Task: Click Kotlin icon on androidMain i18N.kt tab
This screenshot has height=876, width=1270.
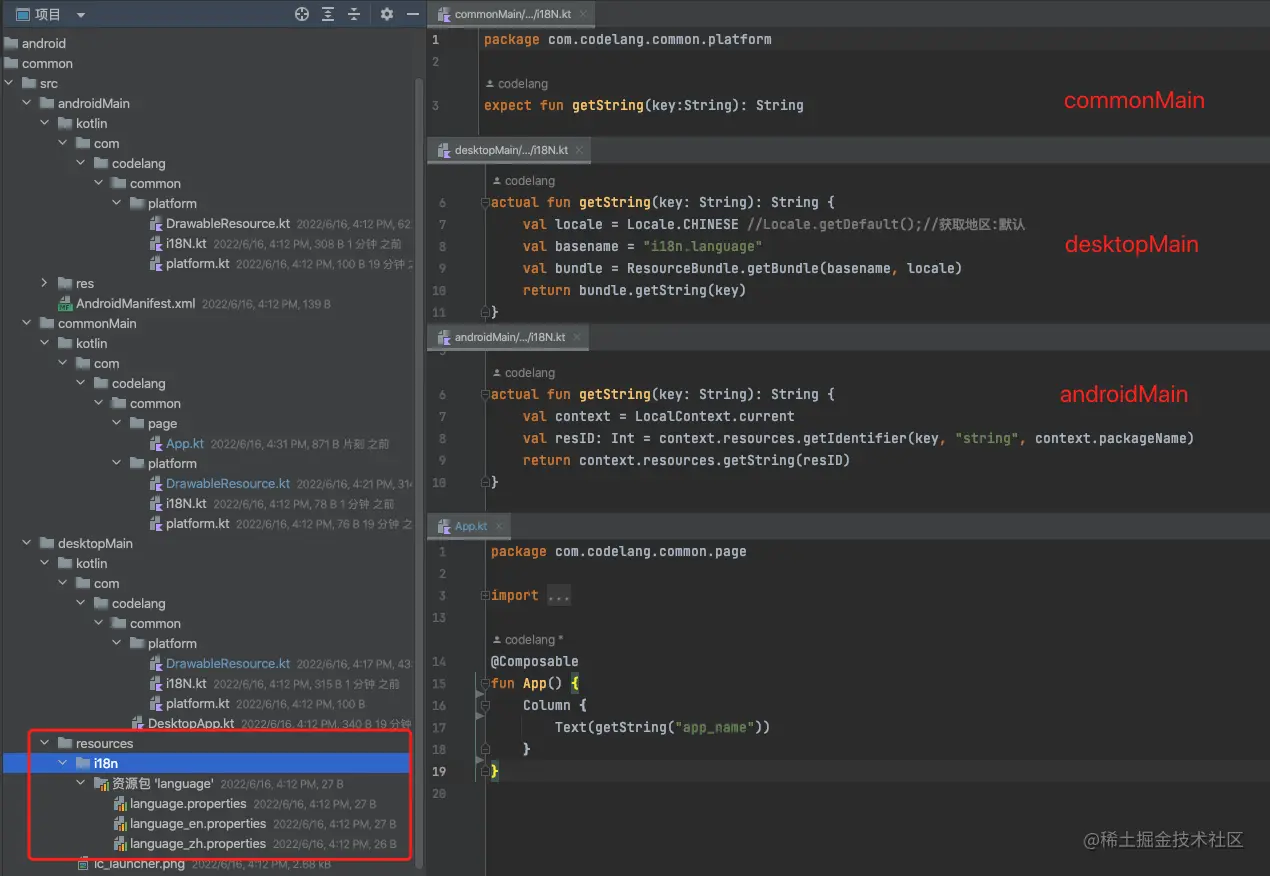Action: 445,338
